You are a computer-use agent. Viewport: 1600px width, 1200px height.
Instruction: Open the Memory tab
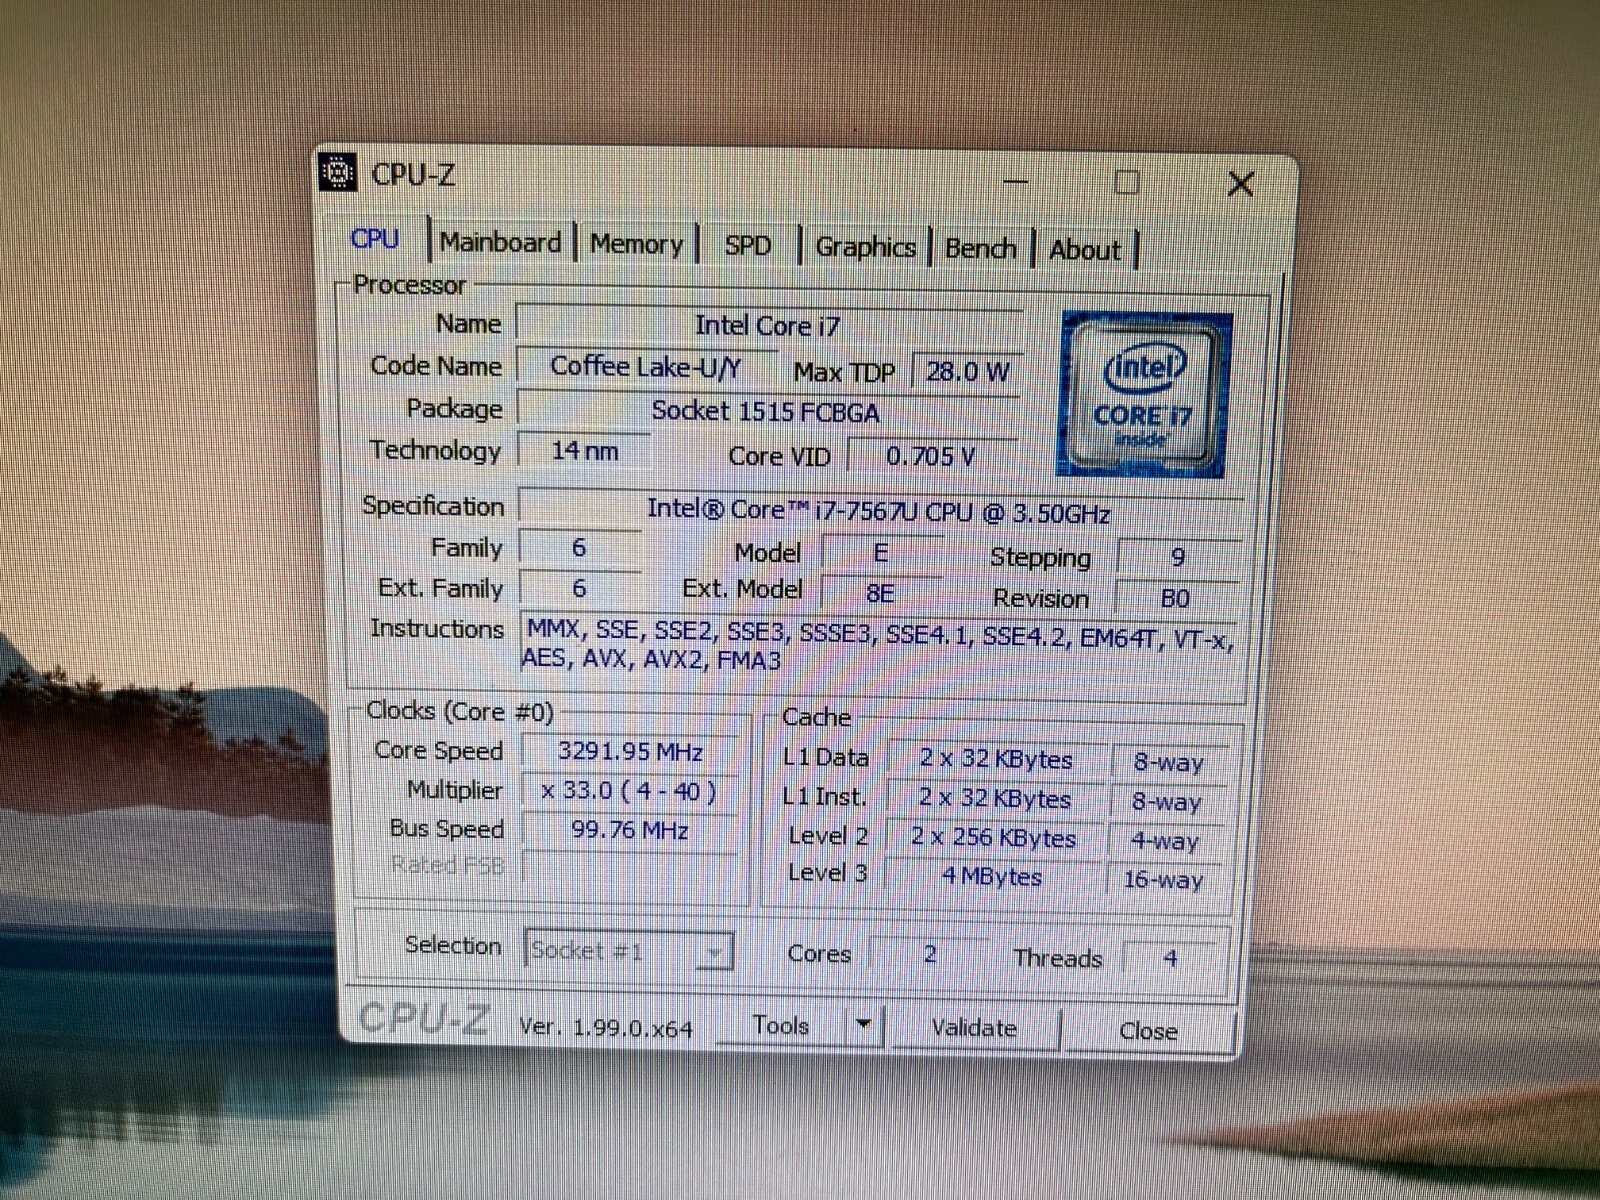click(636, 244)
